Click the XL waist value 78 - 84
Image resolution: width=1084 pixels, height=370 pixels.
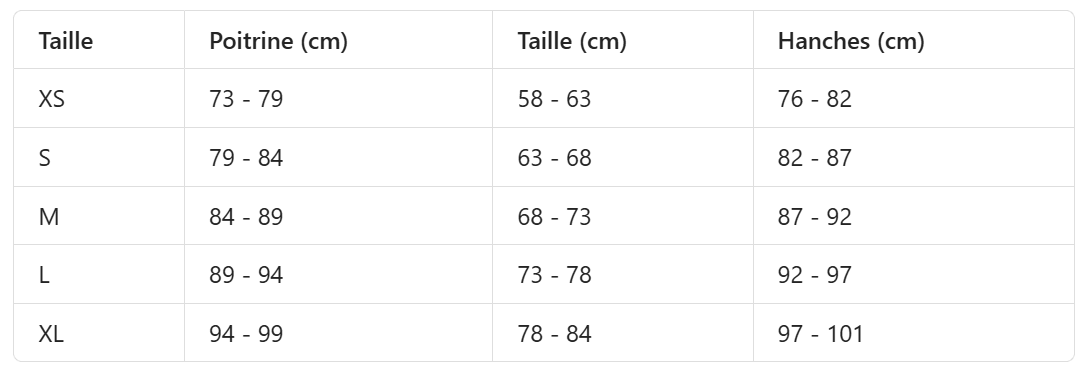click(554, 333)
